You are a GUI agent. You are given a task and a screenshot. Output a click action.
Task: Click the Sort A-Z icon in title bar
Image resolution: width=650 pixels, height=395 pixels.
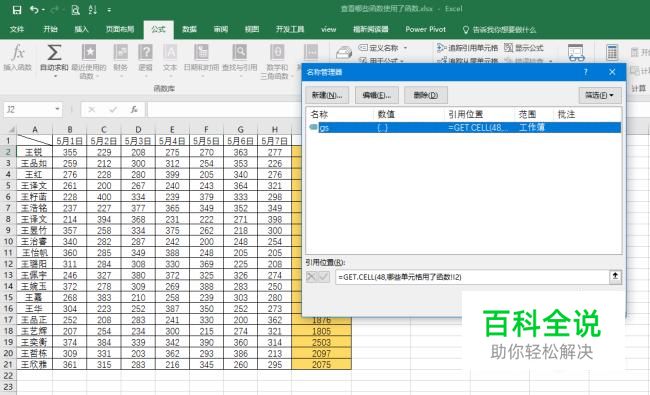[92, 10]
